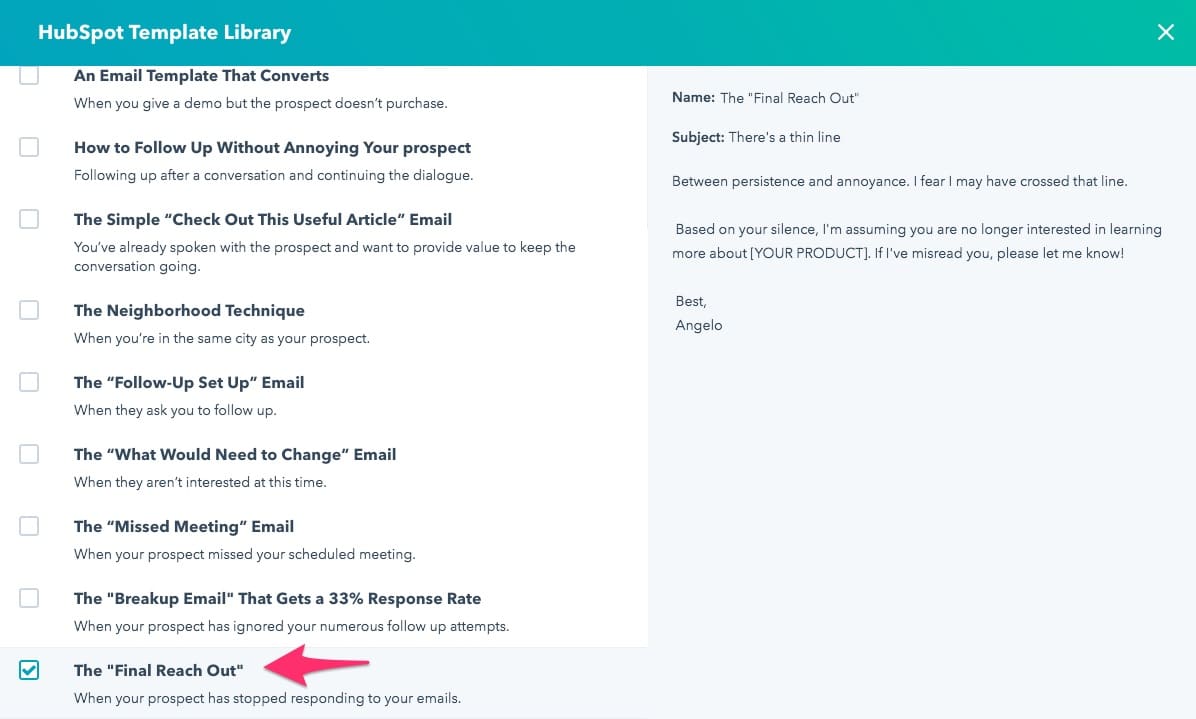
Task: Open "How to Follow Up Without Annoying Your prospect"
Action: [x=272, y=147]
